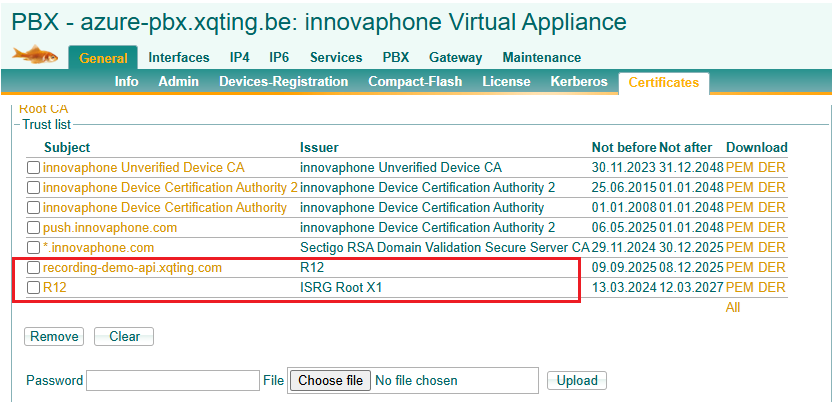Download R12 certificate as PEM
This screenshot has width=832, height=402.
tap(739, 288)
